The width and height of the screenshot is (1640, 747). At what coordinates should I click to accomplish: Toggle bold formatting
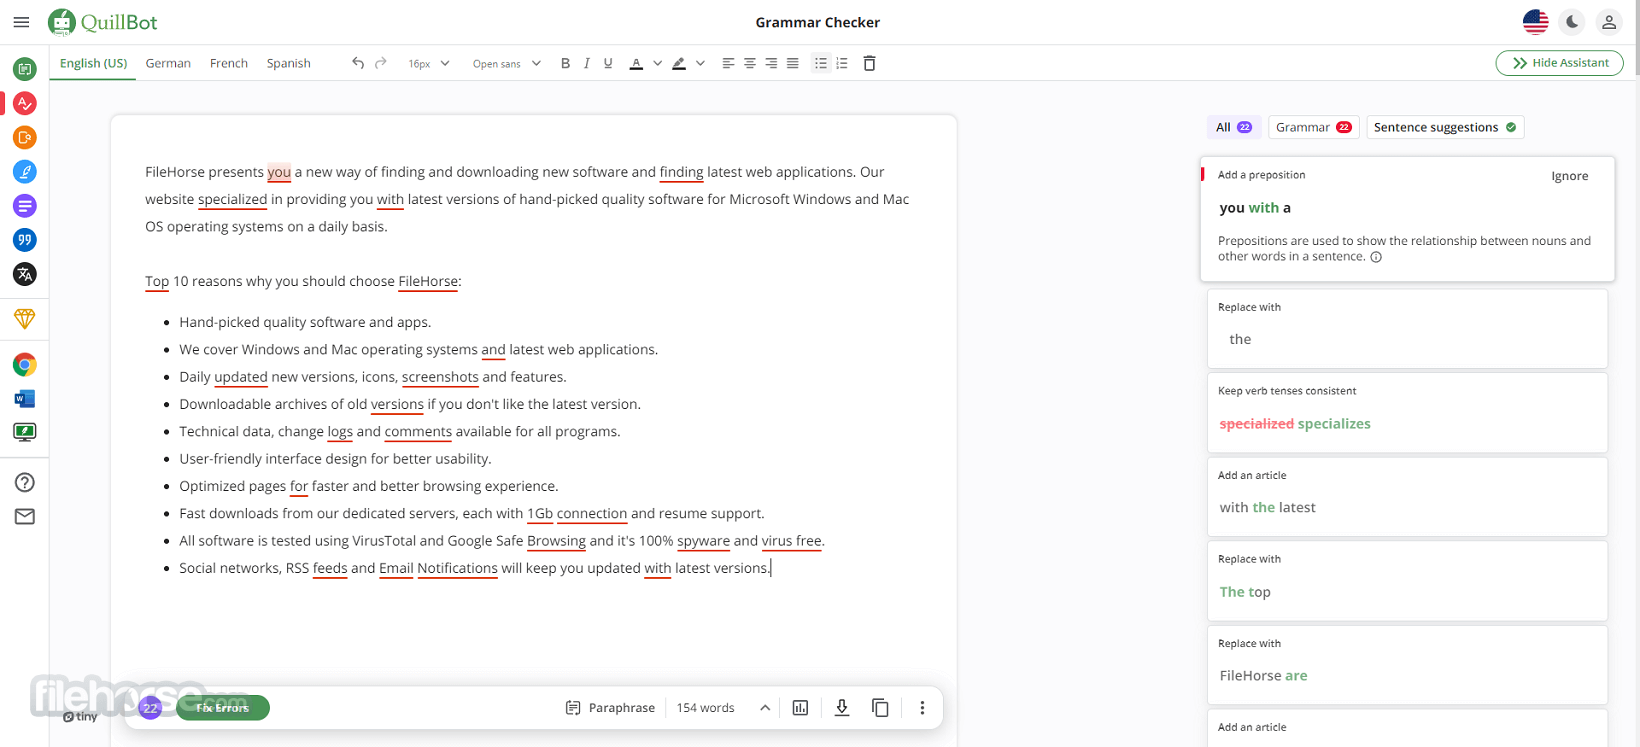pos(565,63)
